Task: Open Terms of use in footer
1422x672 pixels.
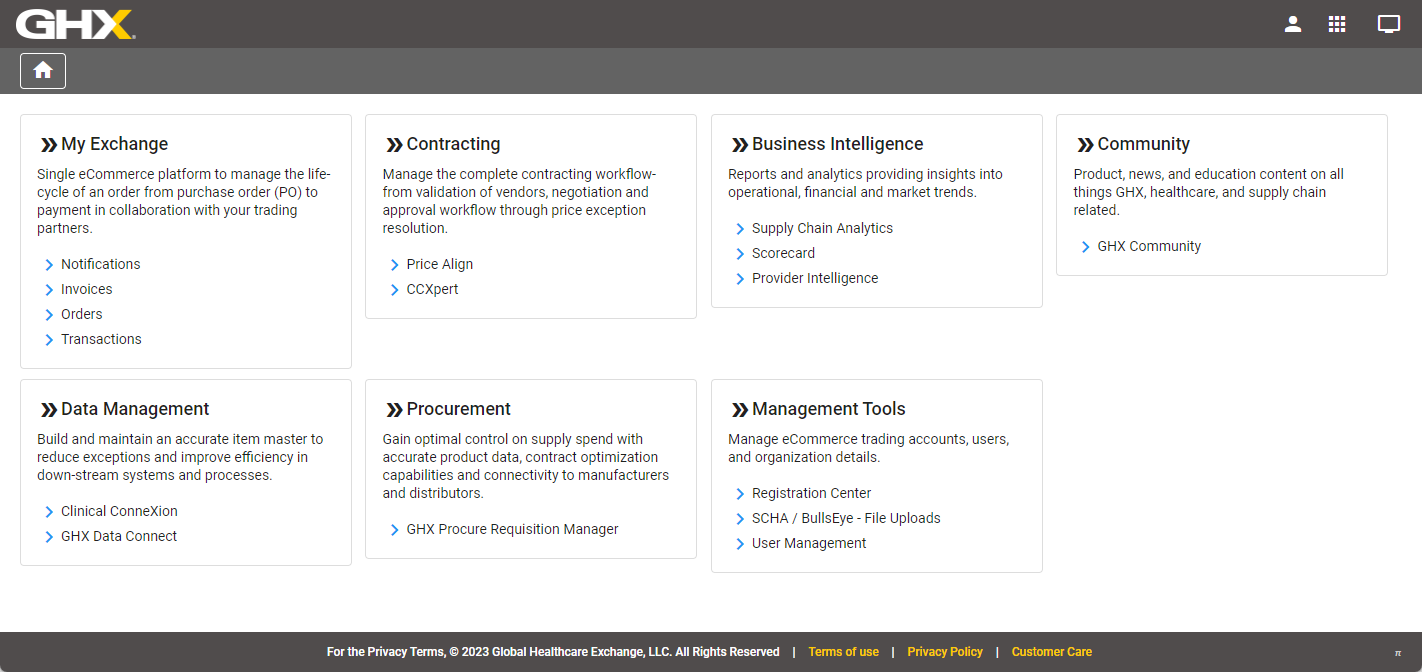Action: click(x=843, y=652)
